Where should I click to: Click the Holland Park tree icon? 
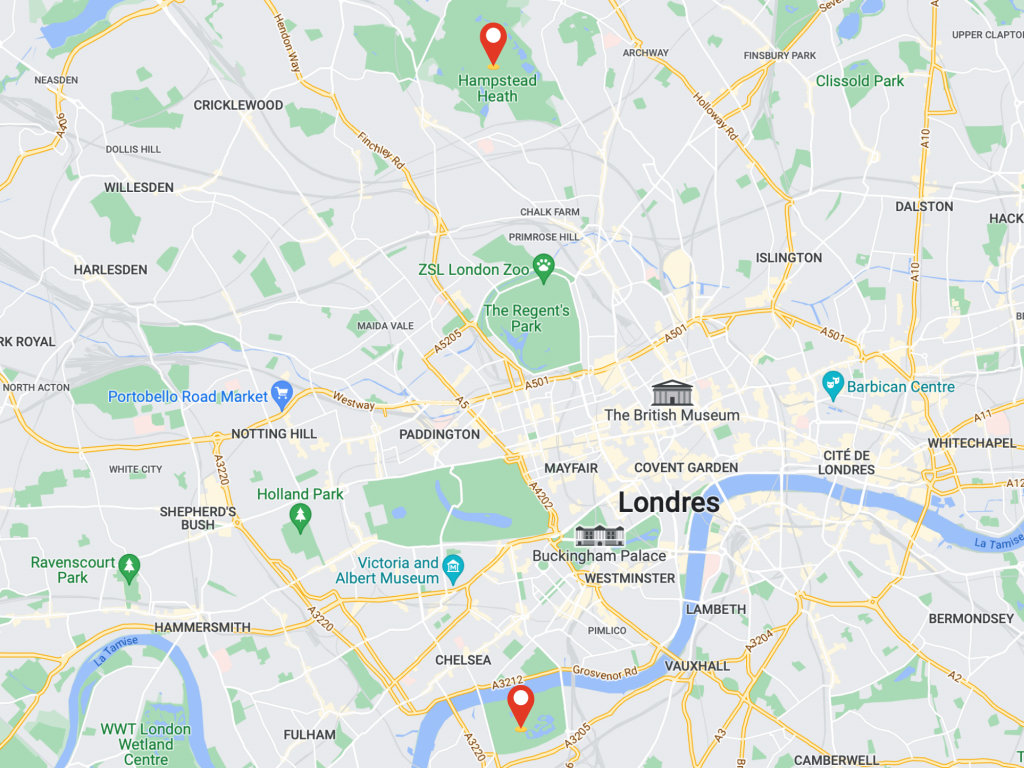pyautogui.click(x=300, y=518)
